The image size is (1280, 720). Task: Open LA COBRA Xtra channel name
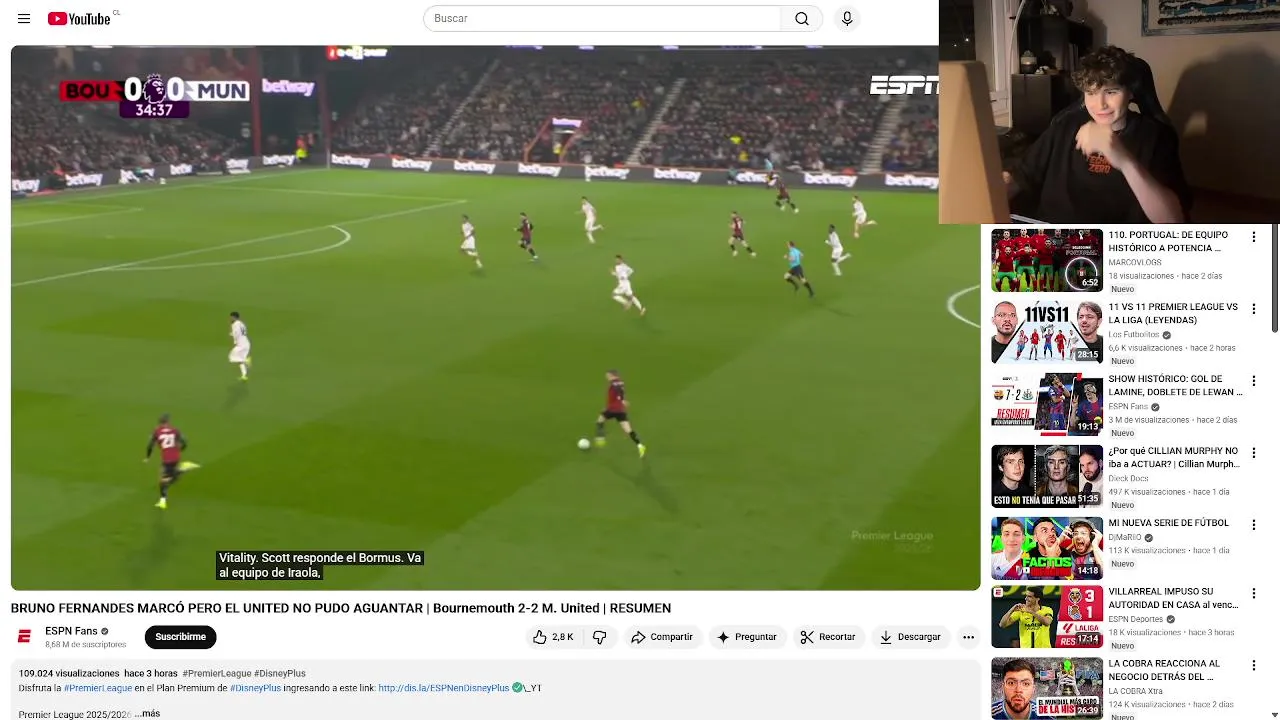pos(1135,691)
